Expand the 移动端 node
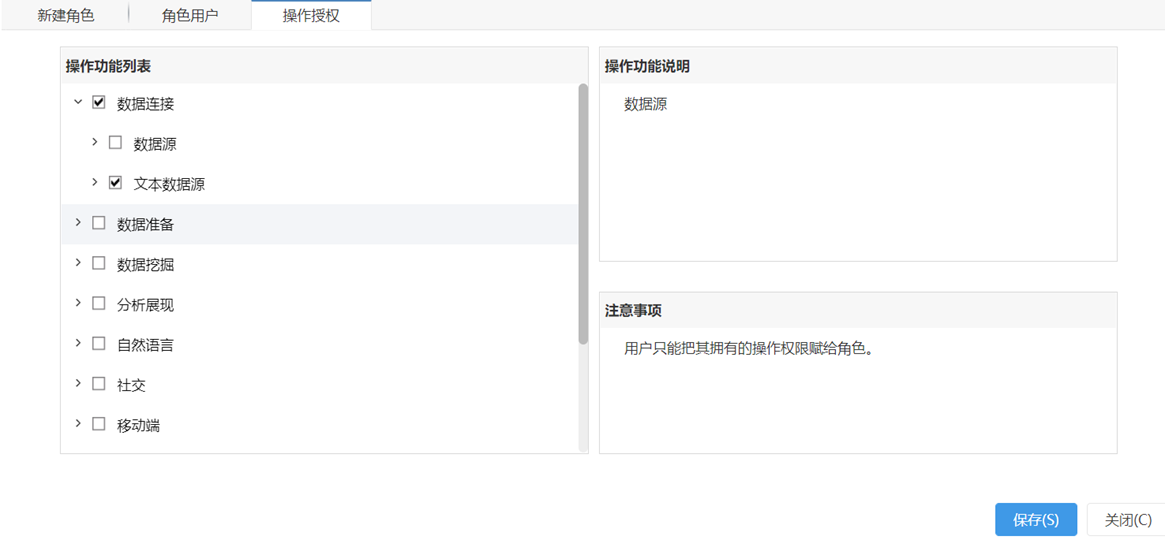This screenshot has width=1165, height=540. [x=77, y=423]
